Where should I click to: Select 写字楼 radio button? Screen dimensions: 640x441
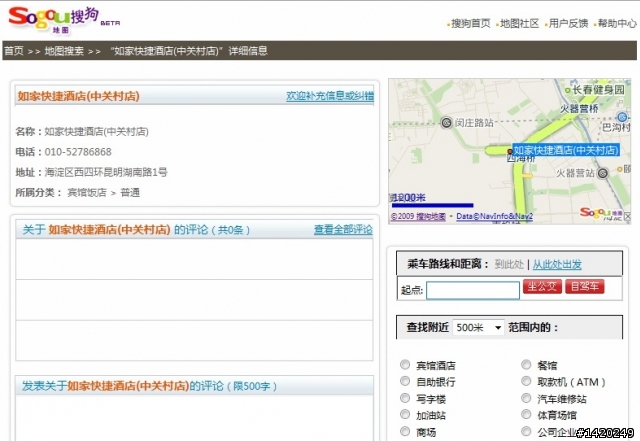coord(405,398)
